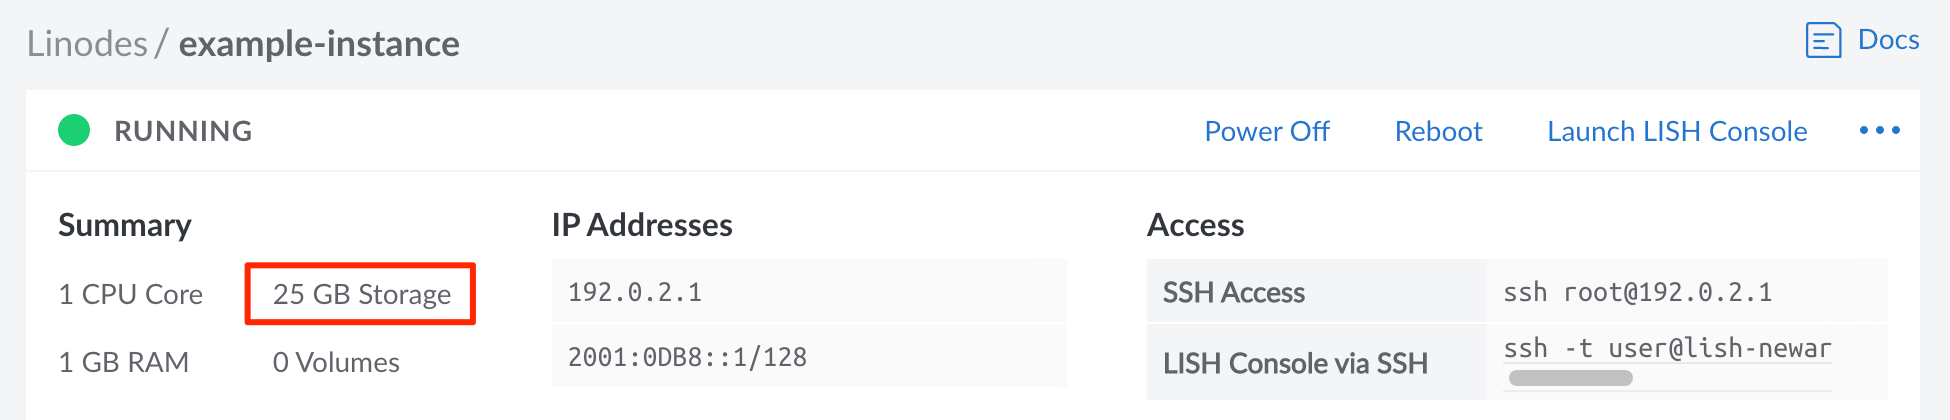Click the SSH Access row label
This screenshot has width=1950, height=420.
coord(1233,292)
